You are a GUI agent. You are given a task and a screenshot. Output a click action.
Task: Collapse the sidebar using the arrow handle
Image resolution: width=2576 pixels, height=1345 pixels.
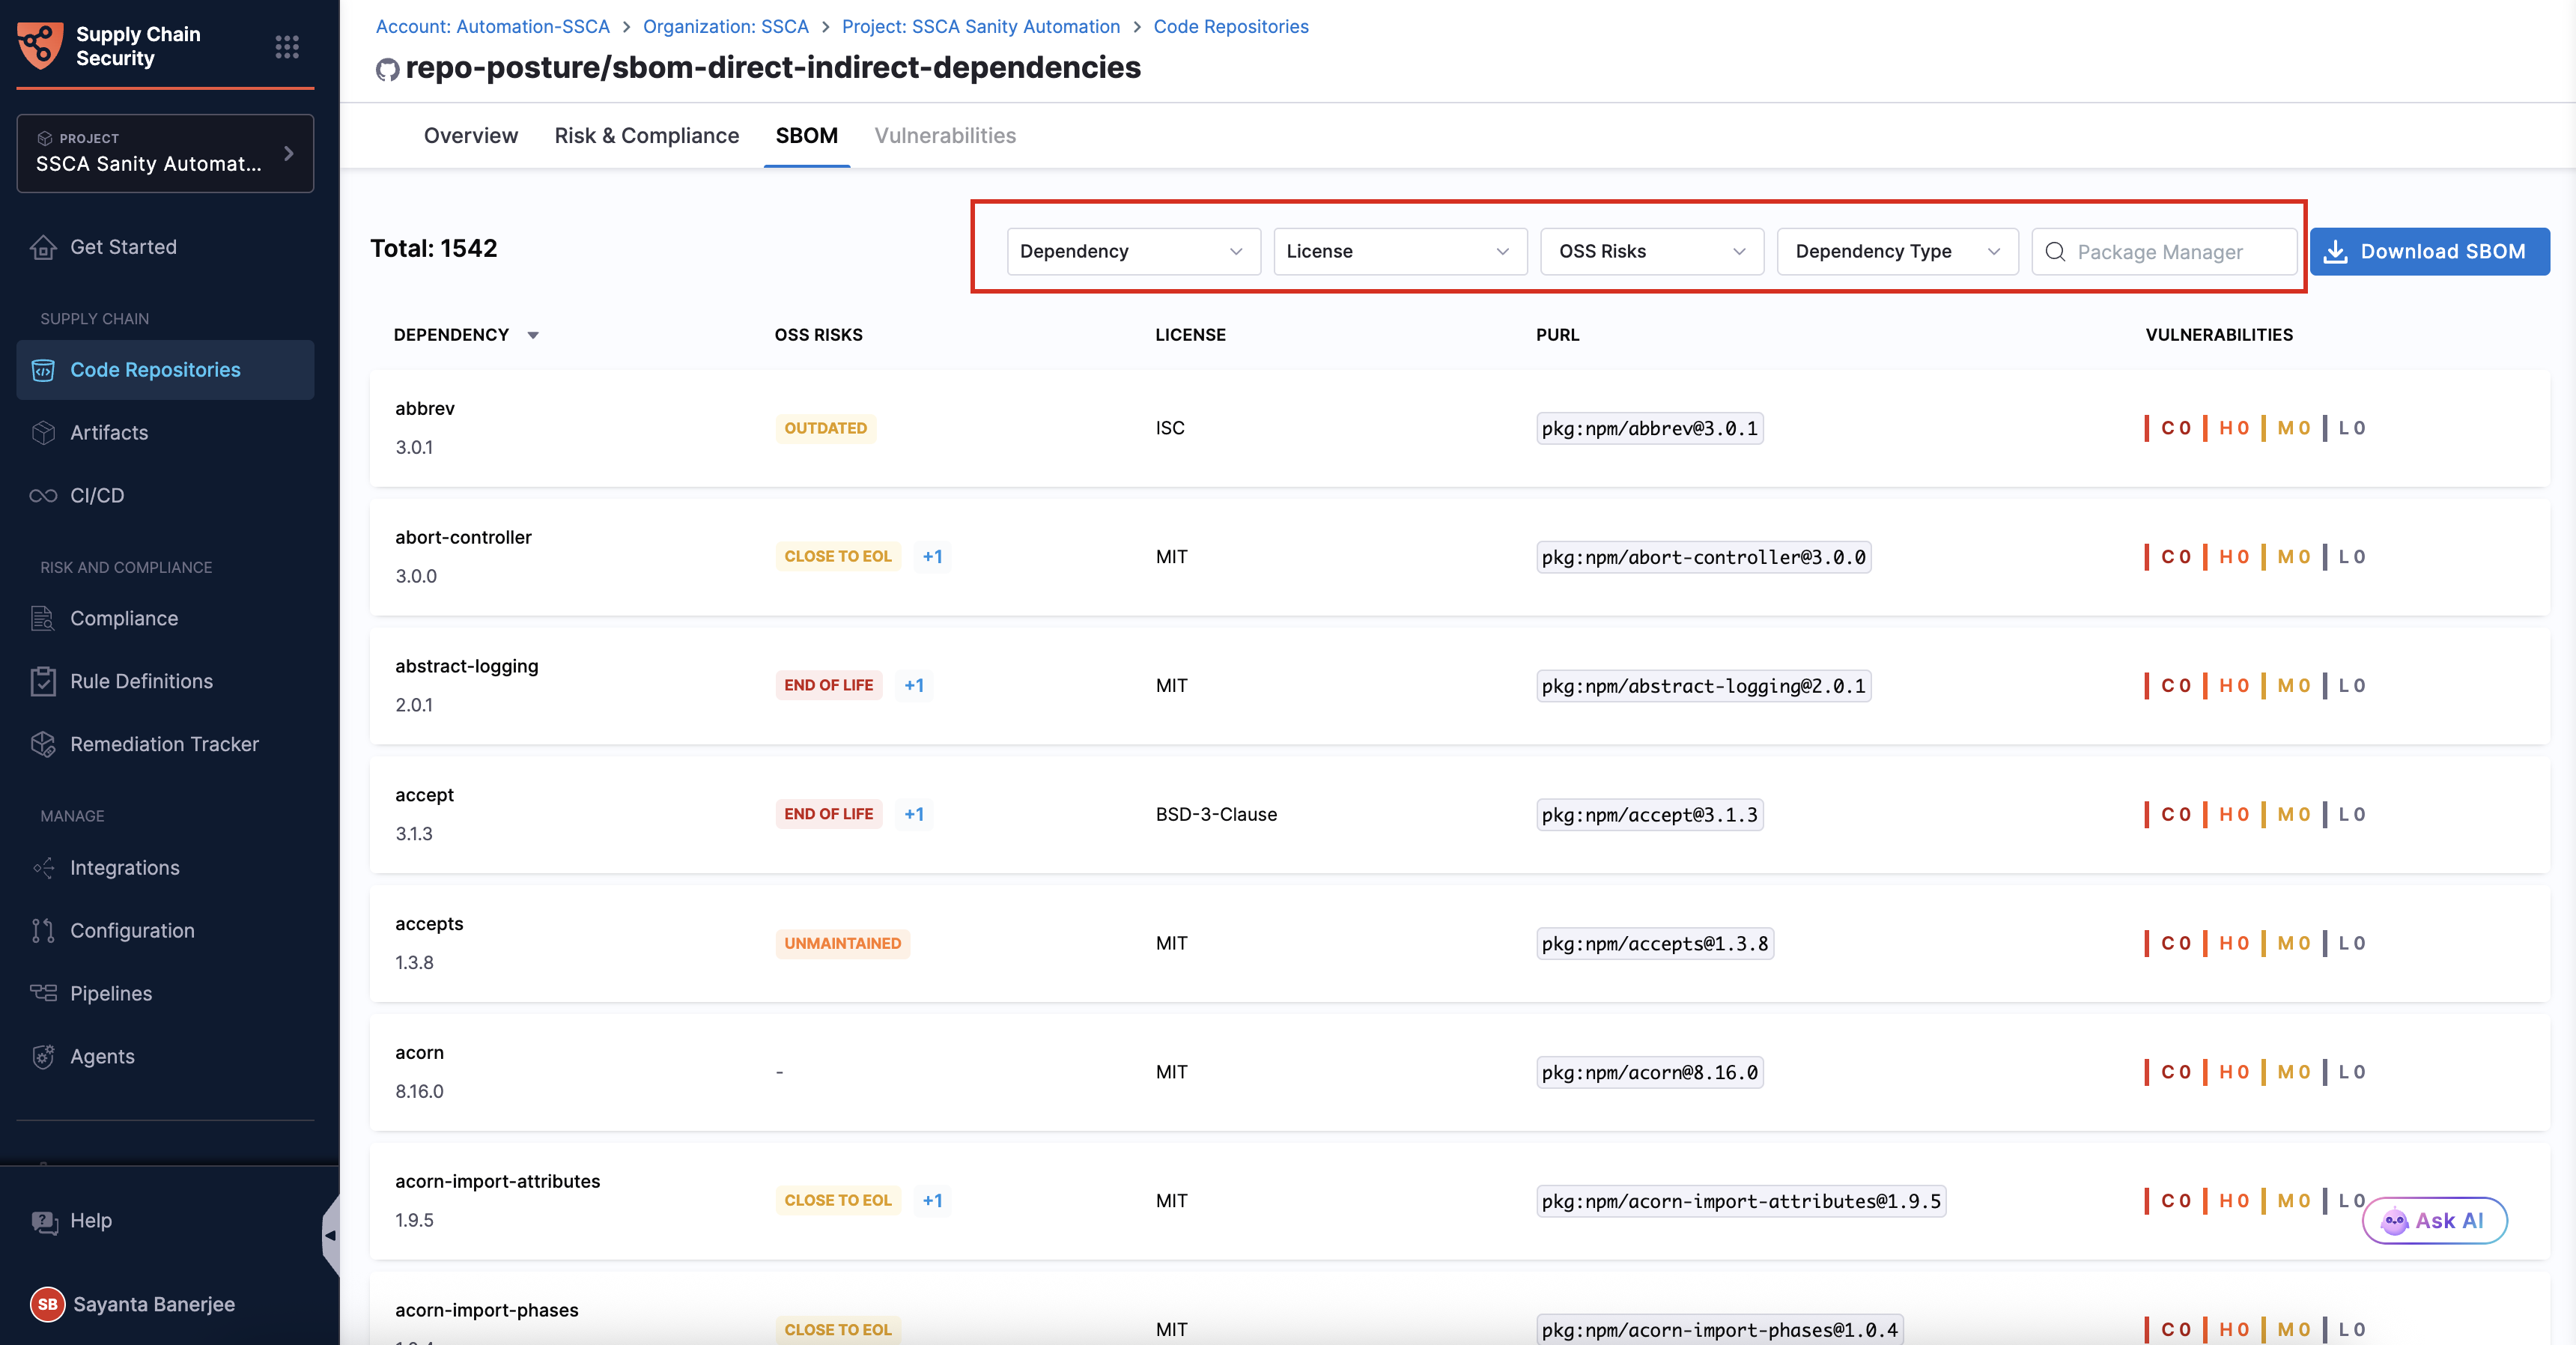(x=330, y=1235)
